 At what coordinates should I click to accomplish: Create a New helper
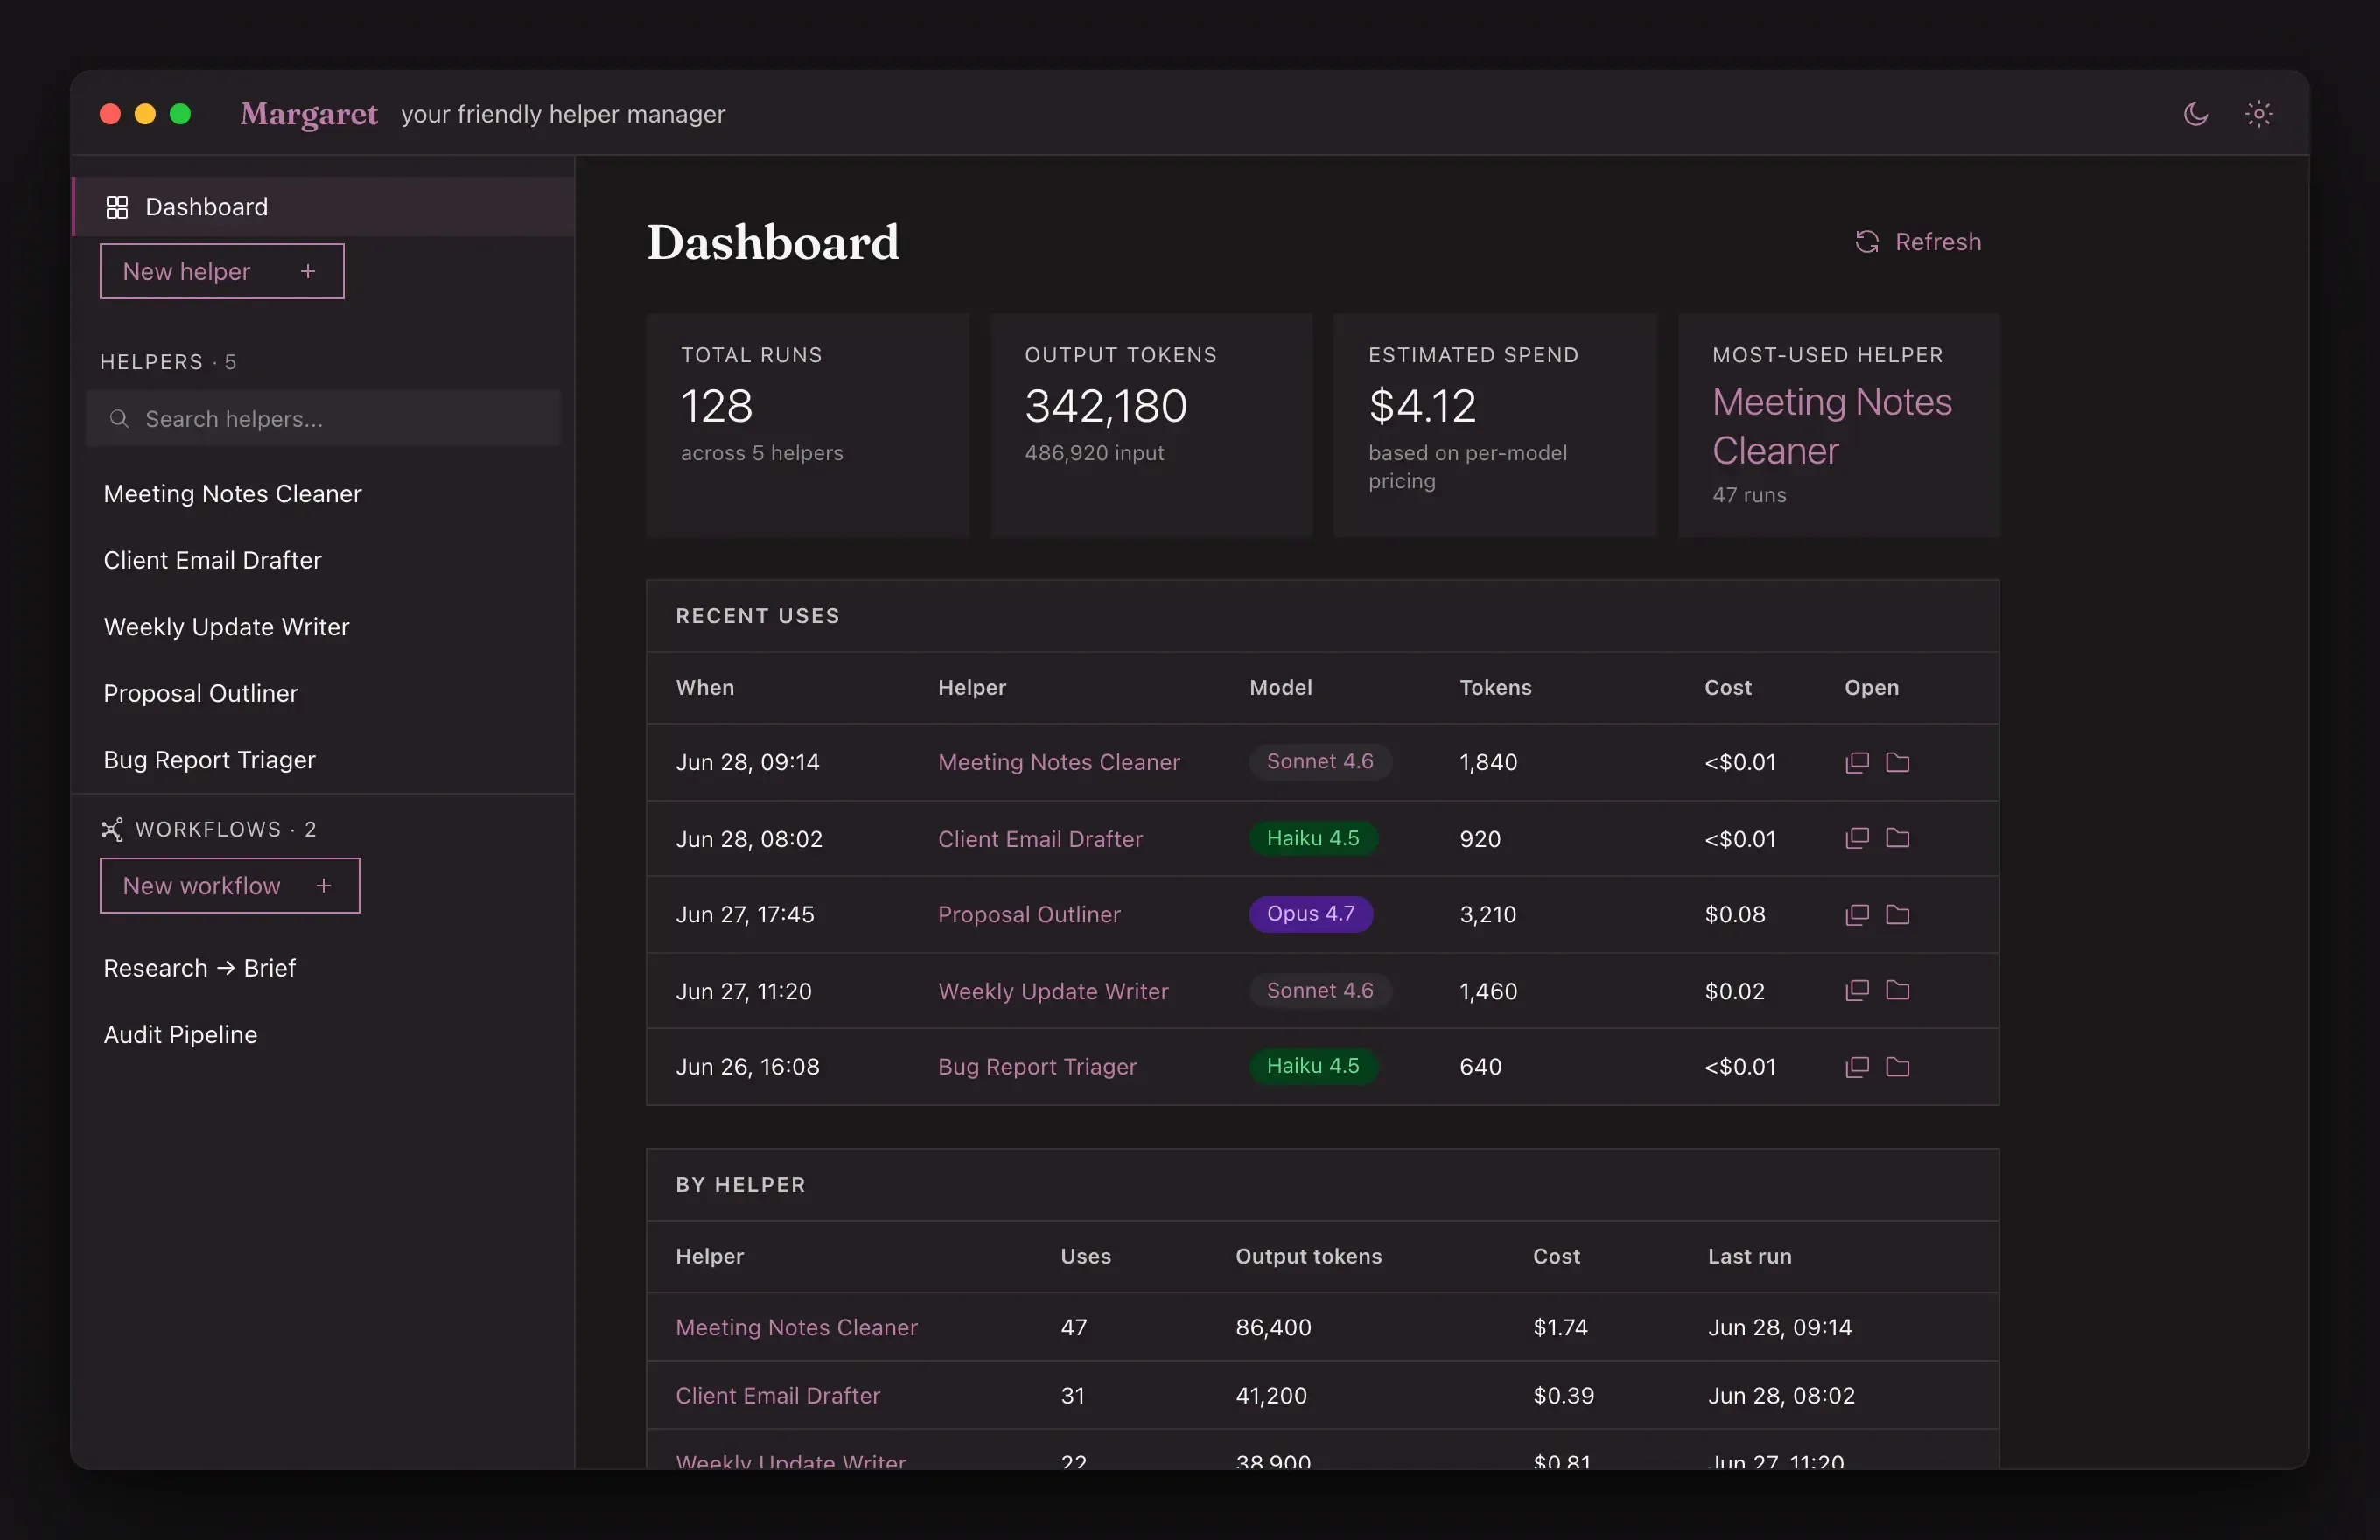coord(222,271)
